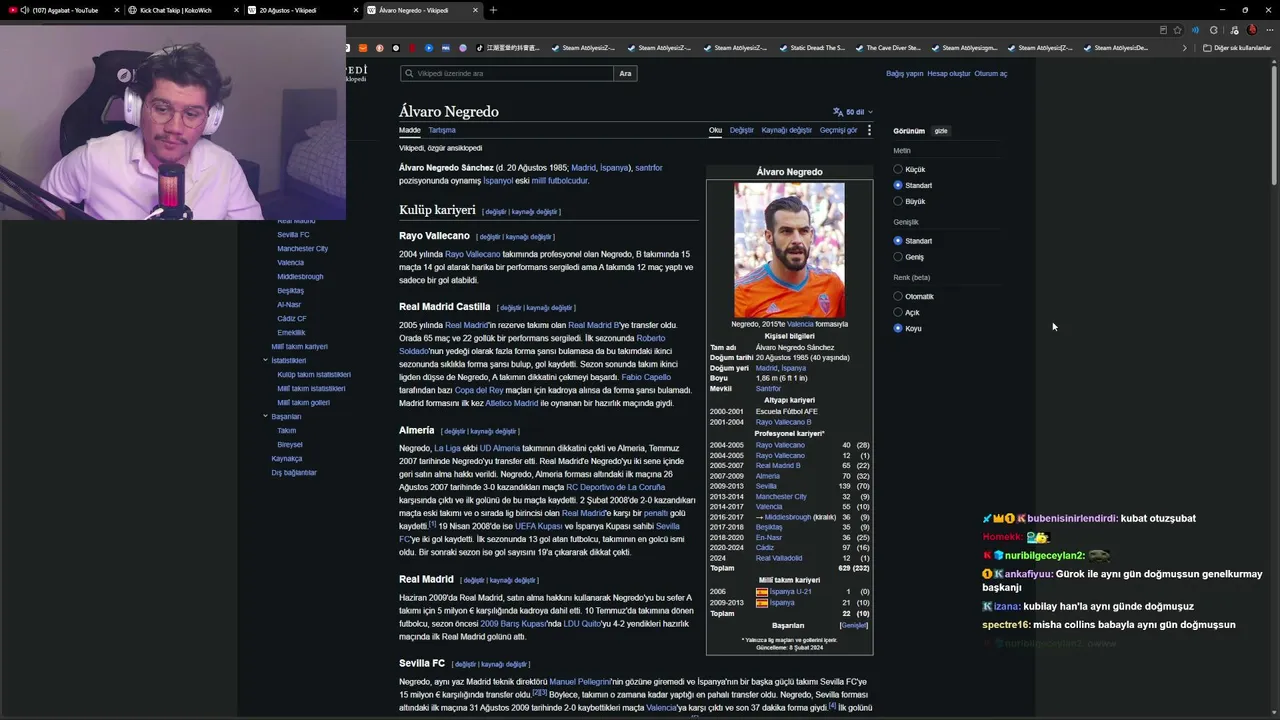
Task: Open Álvaro Negredo's infobox photo
Action: tap(789, 250)
